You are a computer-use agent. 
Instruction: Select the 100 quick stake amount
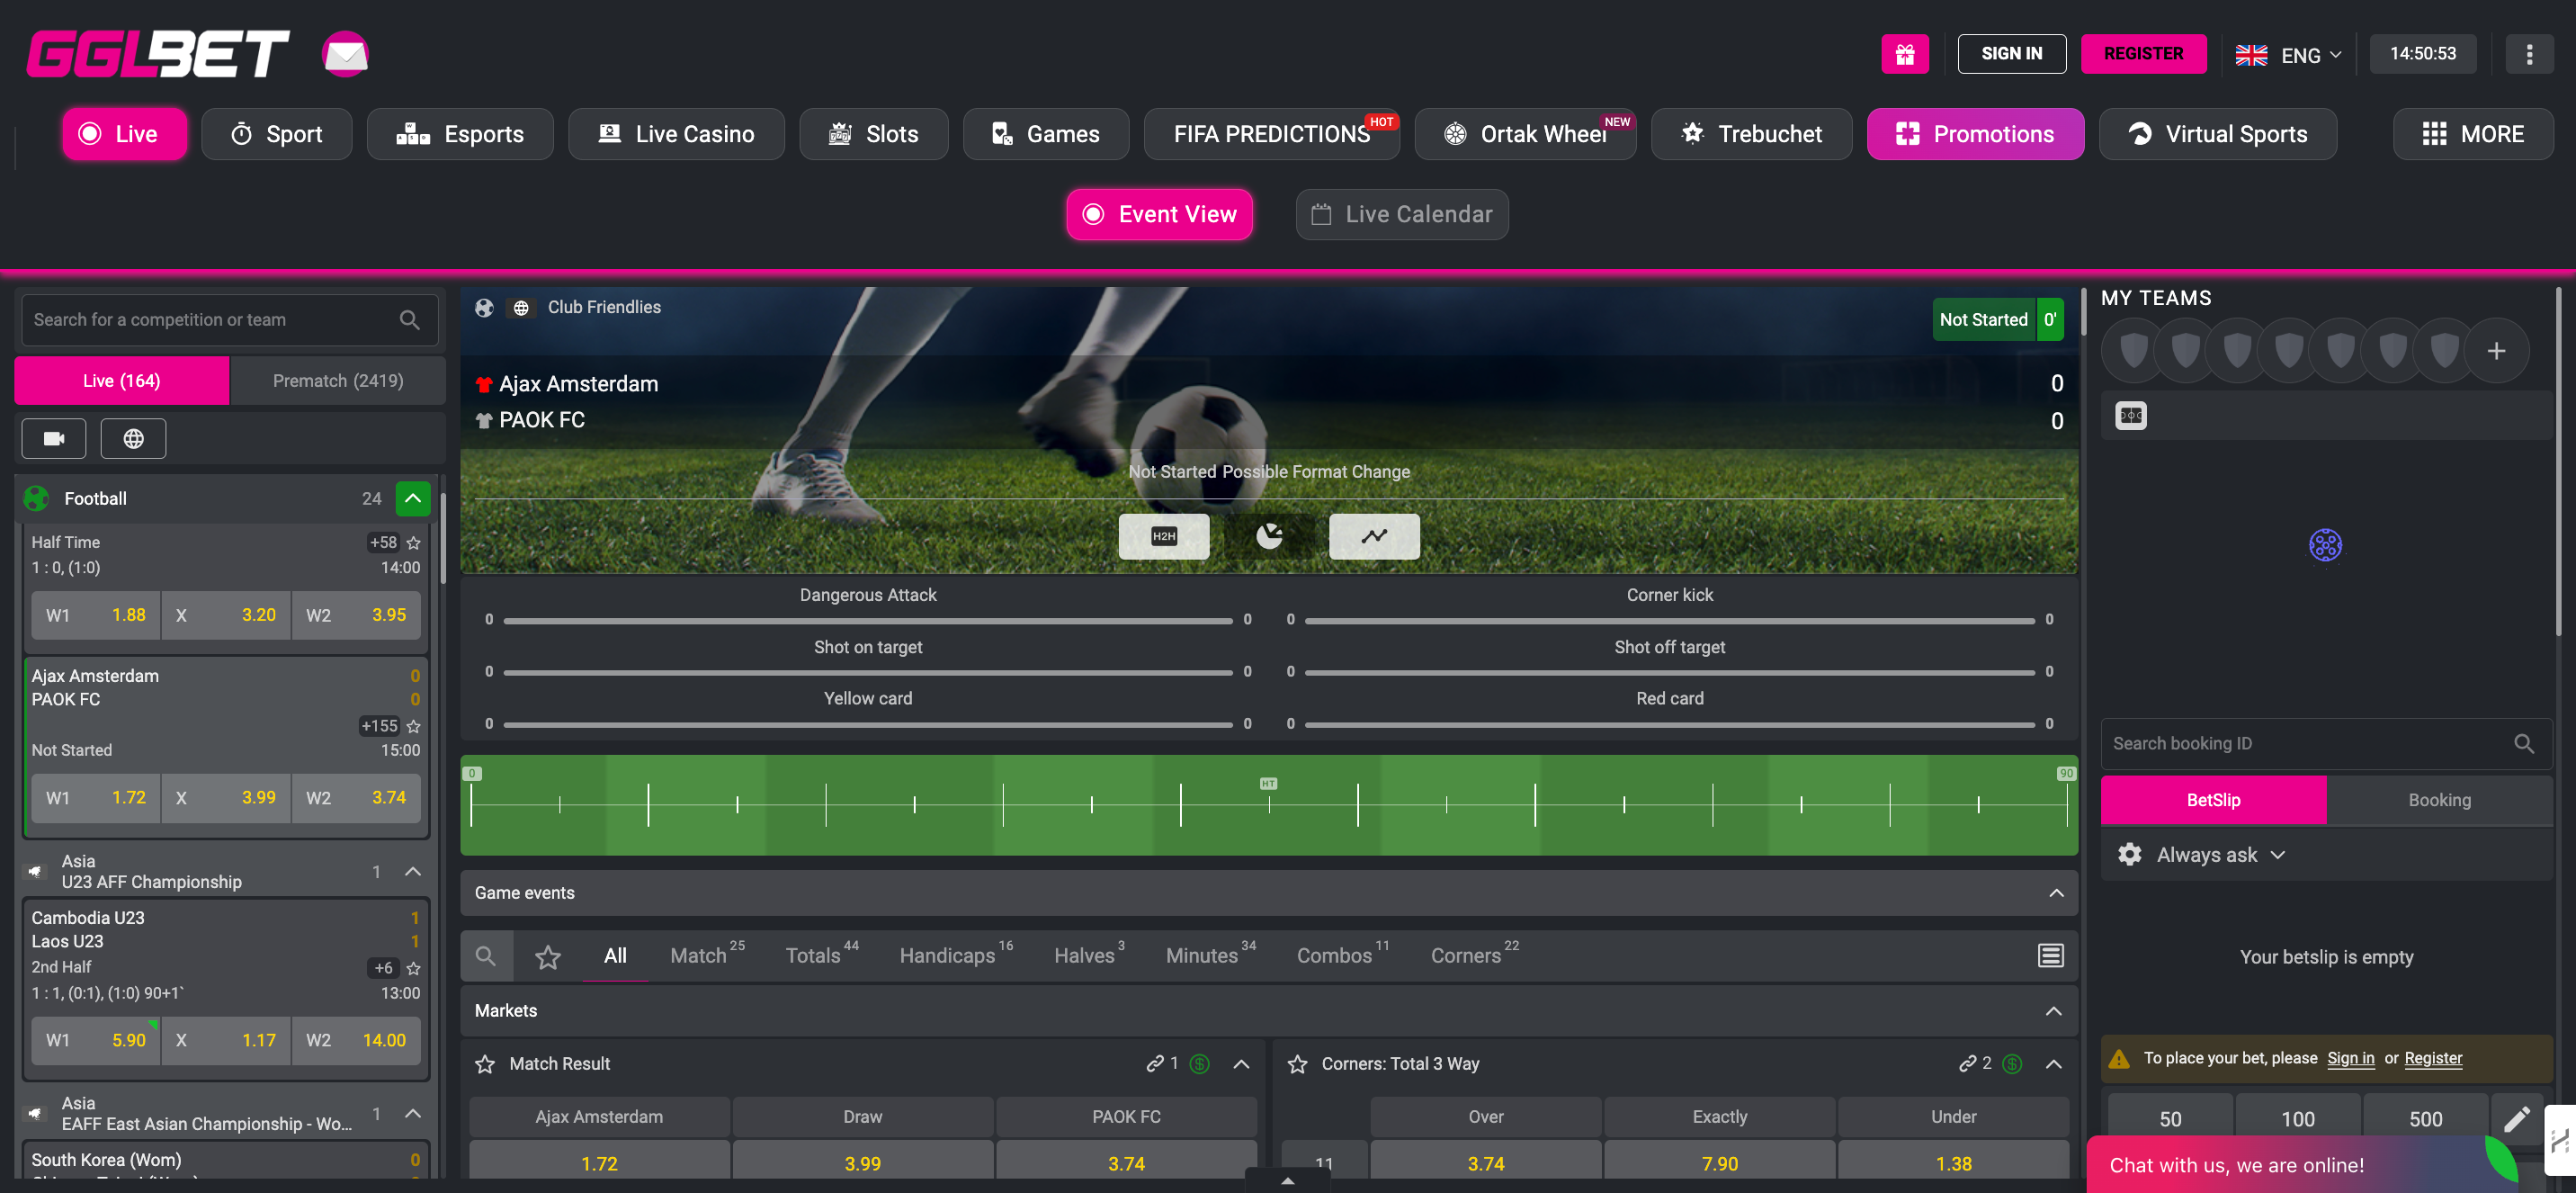[x=2297, y=1119]
